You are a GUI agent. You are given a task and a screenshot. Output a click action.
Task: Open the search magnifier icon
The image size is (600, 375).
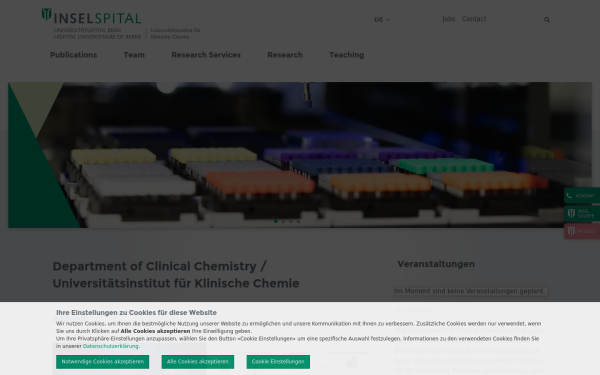click(547, 20)
